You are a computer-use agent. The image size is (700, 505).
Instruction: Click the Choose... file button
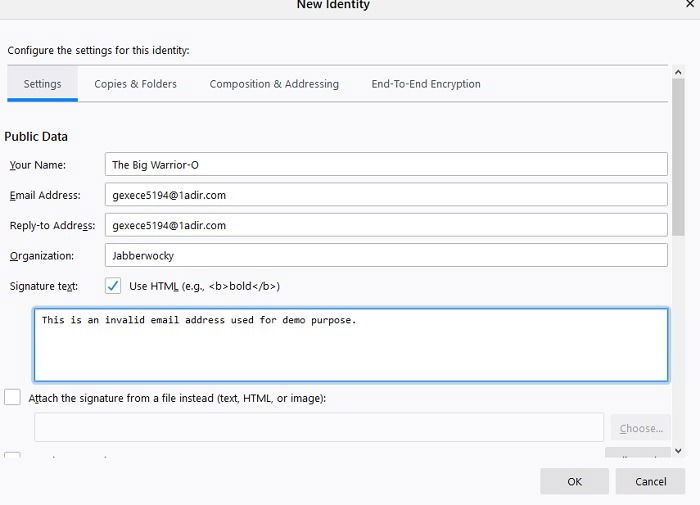(x=641, y=428)
